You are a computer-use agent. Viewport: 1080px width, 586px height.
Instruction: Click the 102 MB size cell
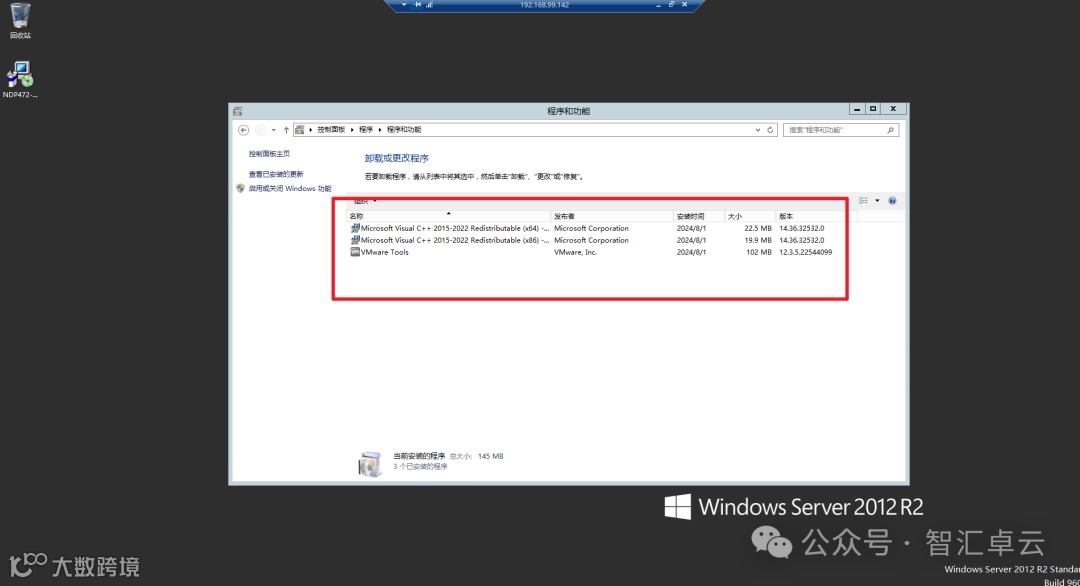759,252
